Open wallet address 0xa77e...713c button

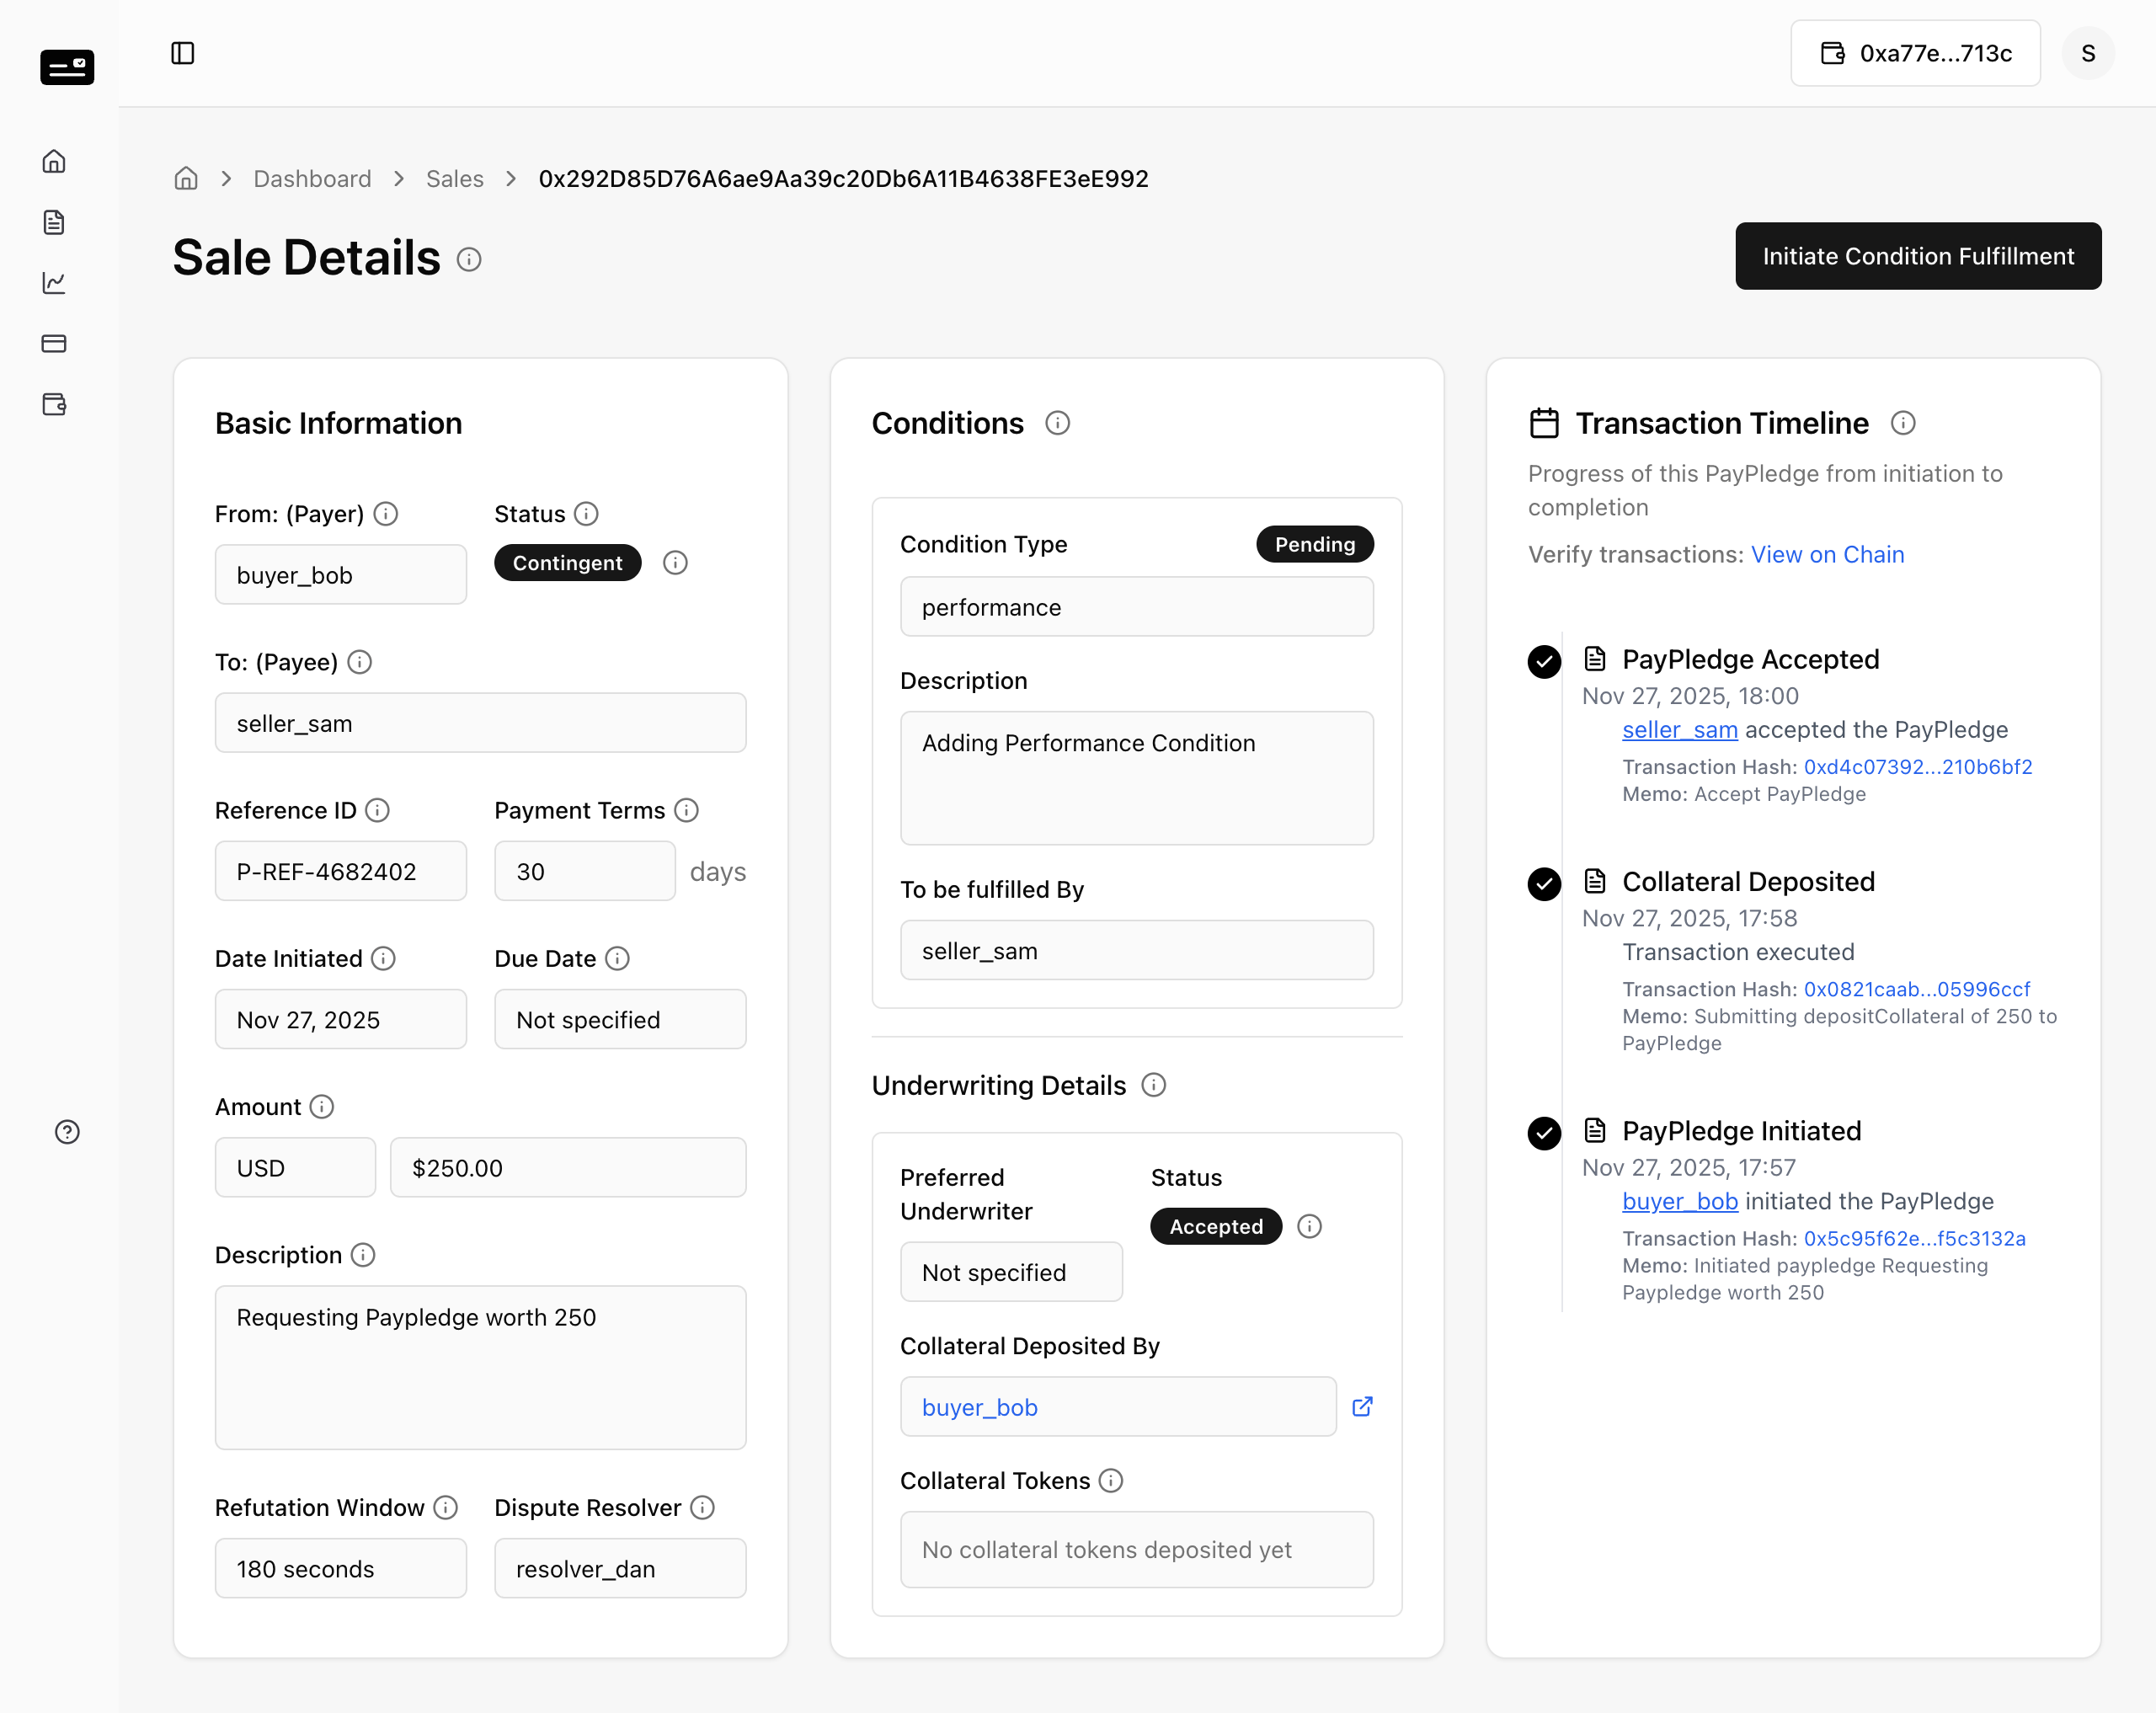pos(1915,53)
